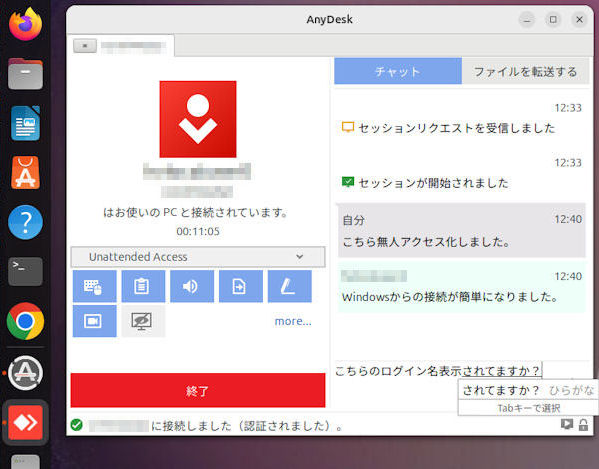Toggle keyboard and mouse control permission
The width and height of the screenshot is (599, 469).
point(94,286)
